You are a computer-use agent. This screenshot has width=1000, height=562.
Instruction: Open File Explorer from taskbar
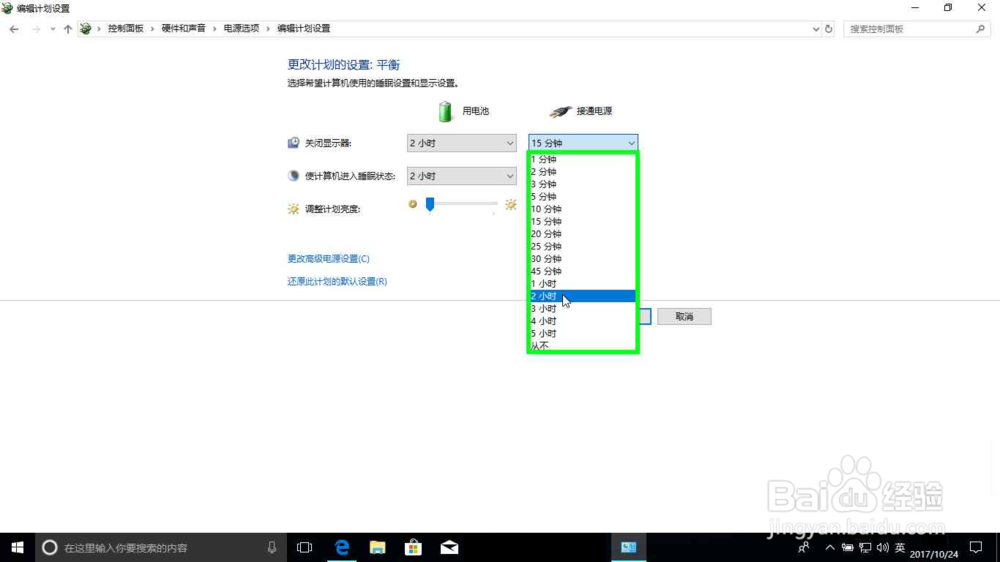[x=378, y=547]
